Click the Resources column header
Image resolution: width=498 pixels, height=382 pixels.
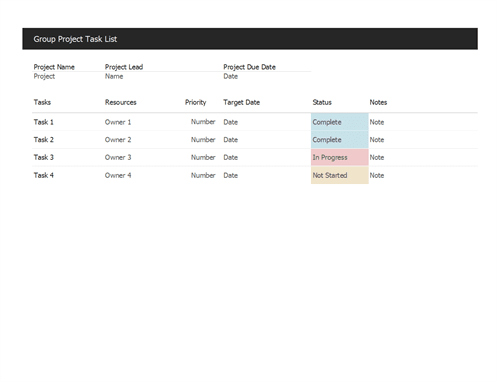point(120,102)
